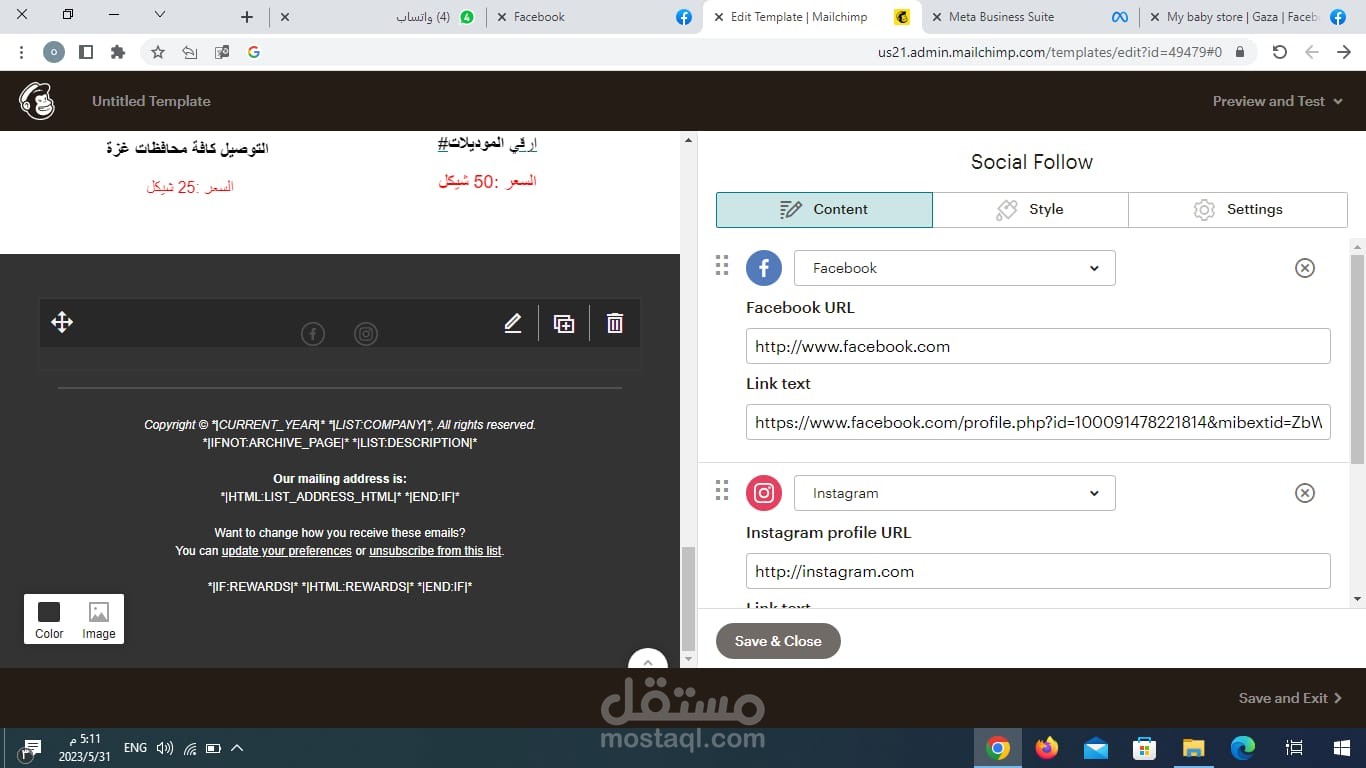Screen dimensions: 1366x768
Task: Click the duplicate block icon
Action: click(x=564, y=322)
